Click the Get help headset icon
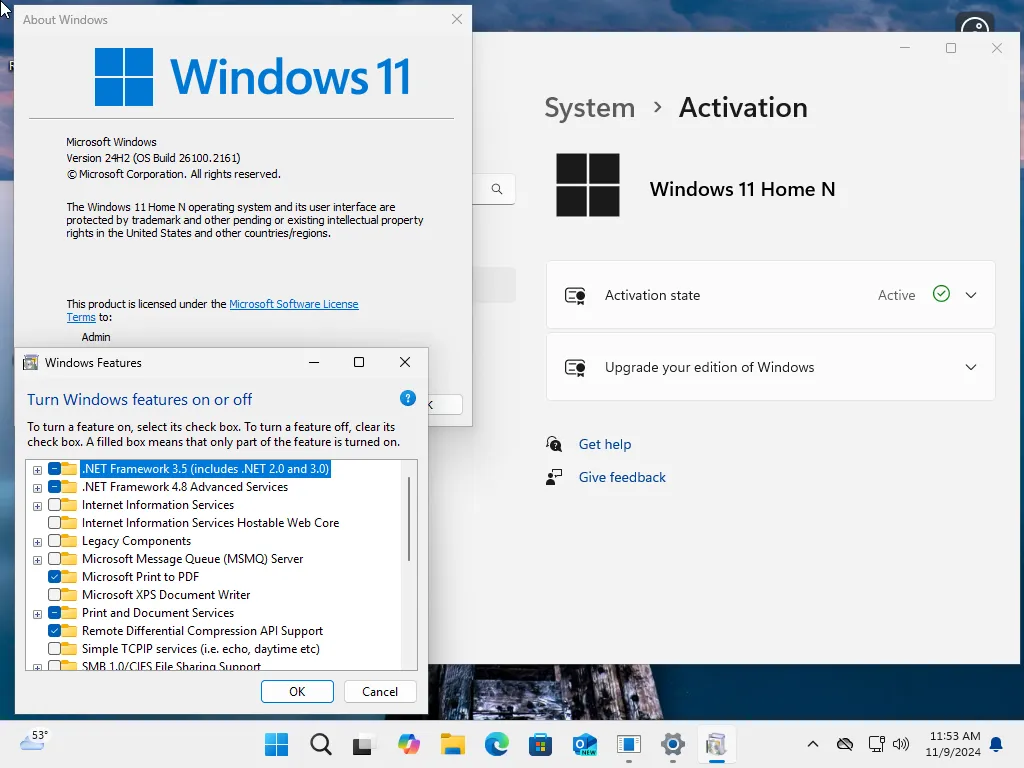The height and width of the screenshot is (768, 1024). click(554, 444)
